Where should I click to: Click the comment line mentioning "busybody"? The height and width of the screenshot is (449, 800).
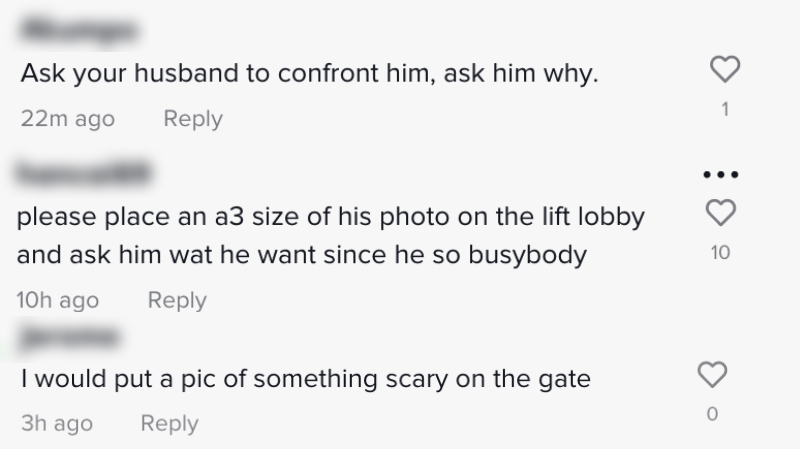coord(301,255)
